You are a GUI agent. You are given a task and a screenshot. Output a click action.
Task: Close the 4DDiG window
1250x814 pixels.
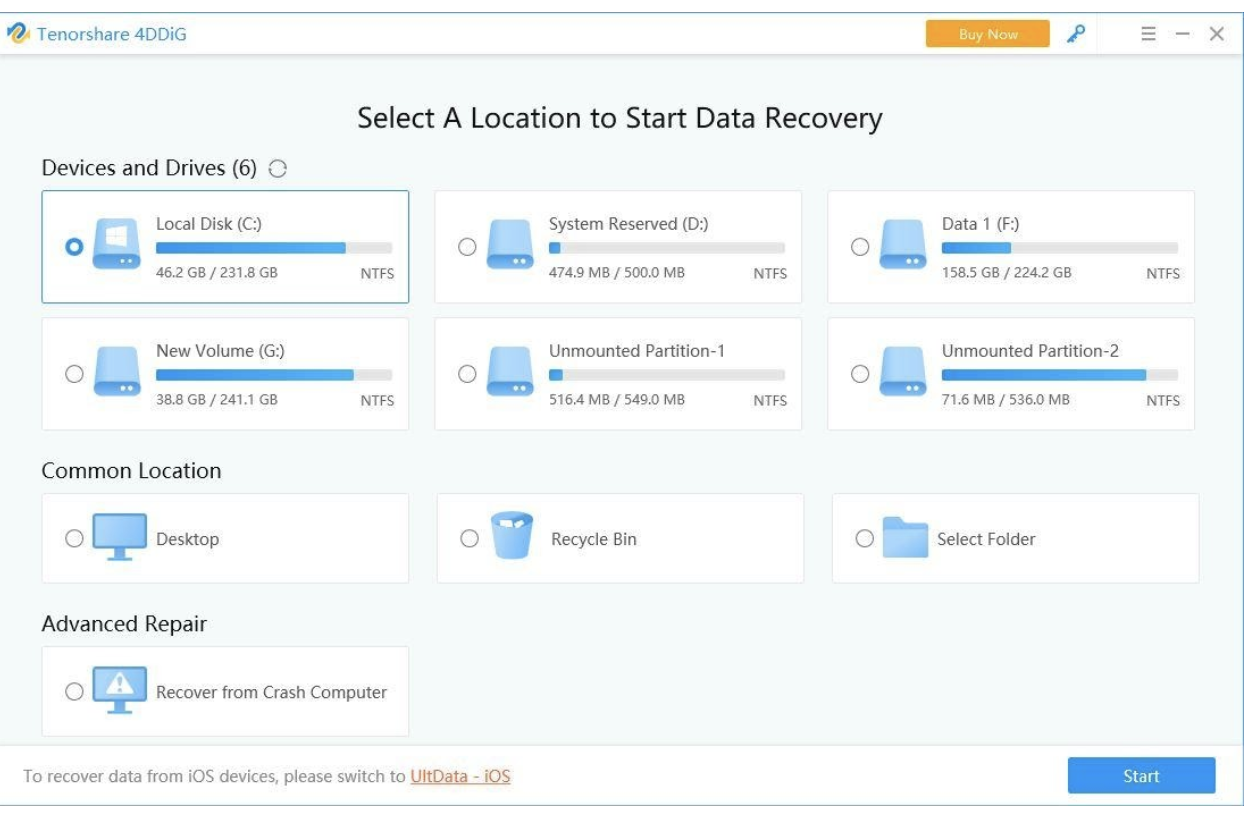point(1217,34)
